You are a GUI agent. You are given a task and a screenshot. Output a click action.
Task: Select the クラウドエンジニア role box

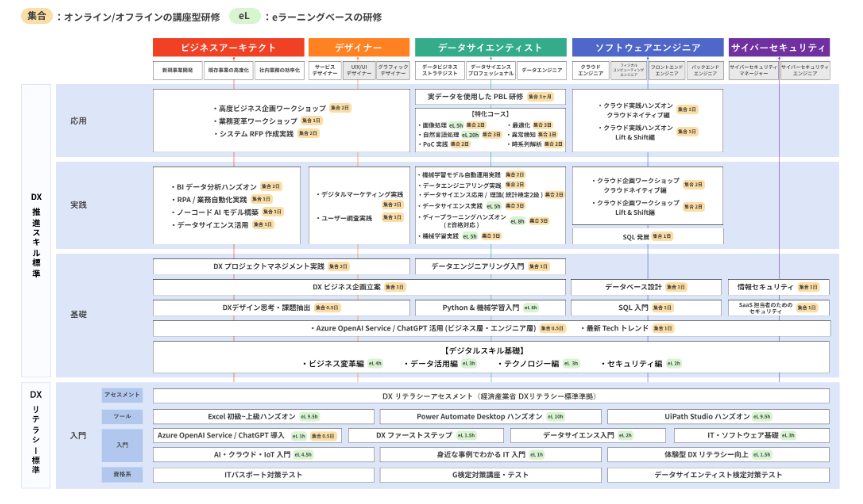pos(592,70)
